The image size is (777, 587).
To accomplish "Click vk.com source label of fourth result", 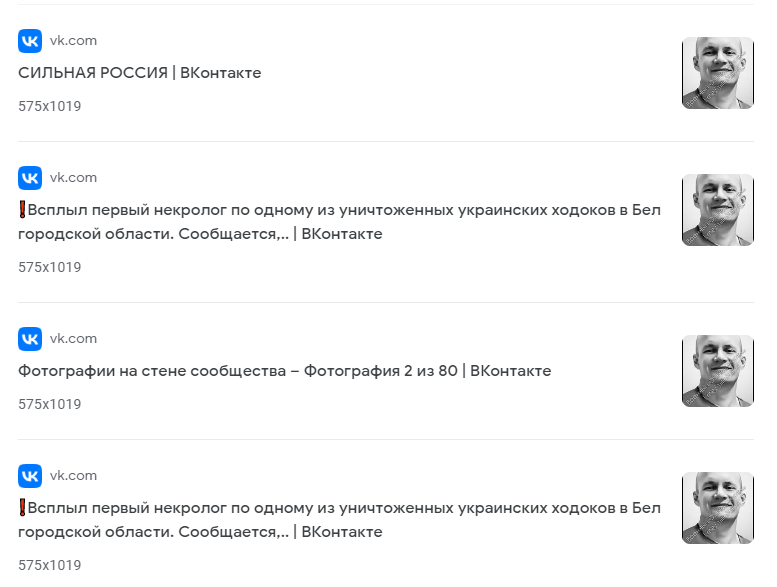I will [73, 476].
